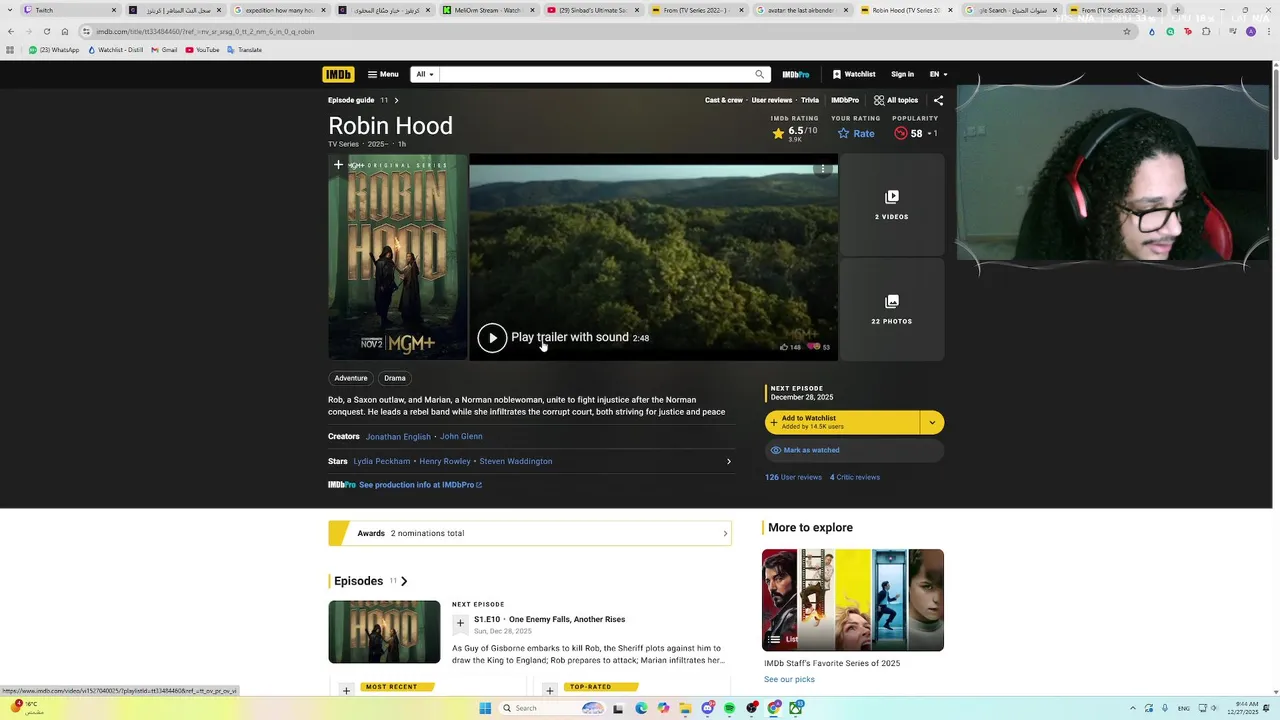Open the IMDb hamburger Menu
Screen dimensions: 1280x720
tap(382, 74)
